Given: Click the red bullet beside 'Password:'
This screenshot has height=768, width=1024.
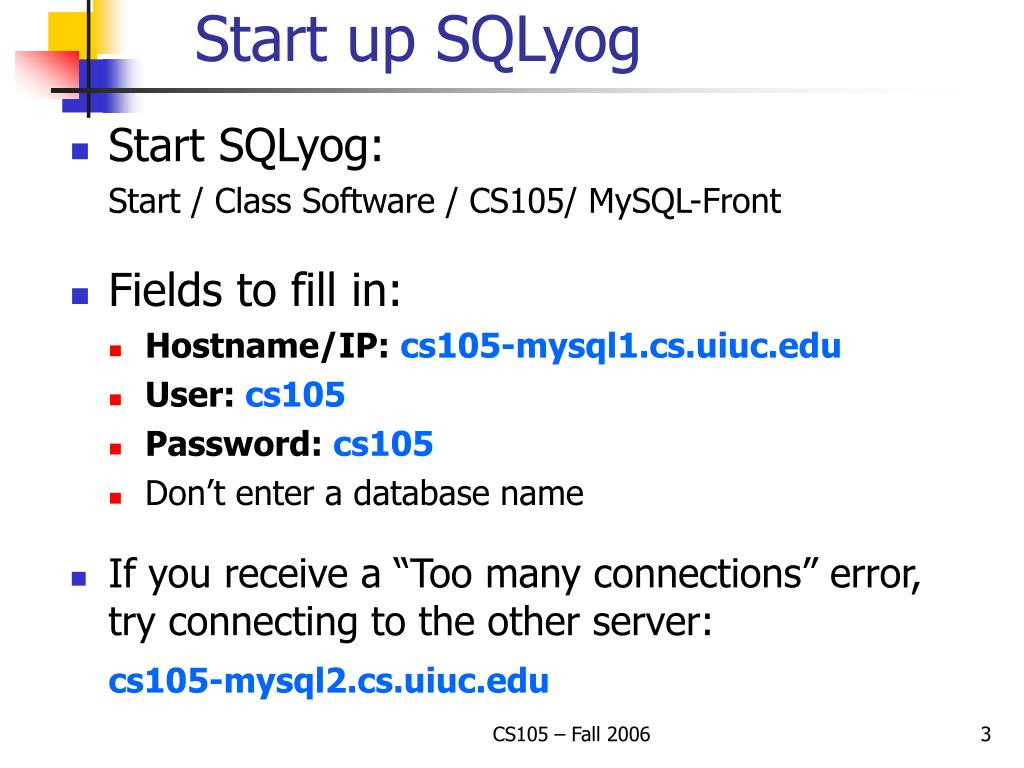Looking at the screenshot, I should pyautogui.click(x=116, y=449).
